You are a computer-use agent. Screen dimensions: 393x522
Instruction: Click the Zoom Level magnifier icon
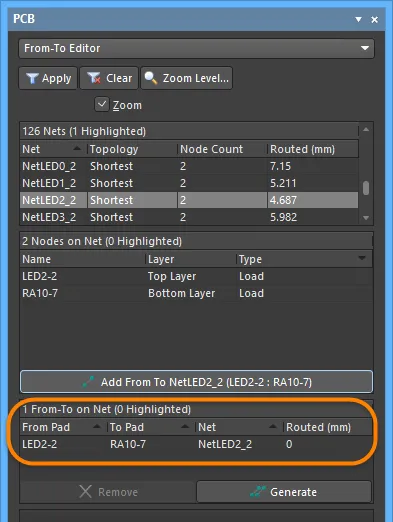[151, 78]
